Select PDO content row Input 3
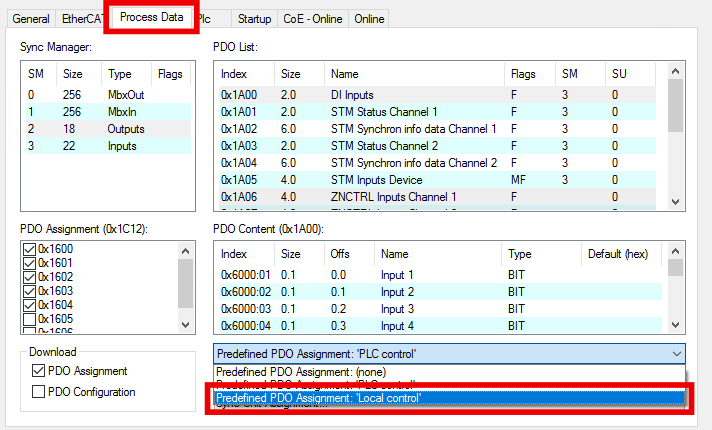 point(440,309)
